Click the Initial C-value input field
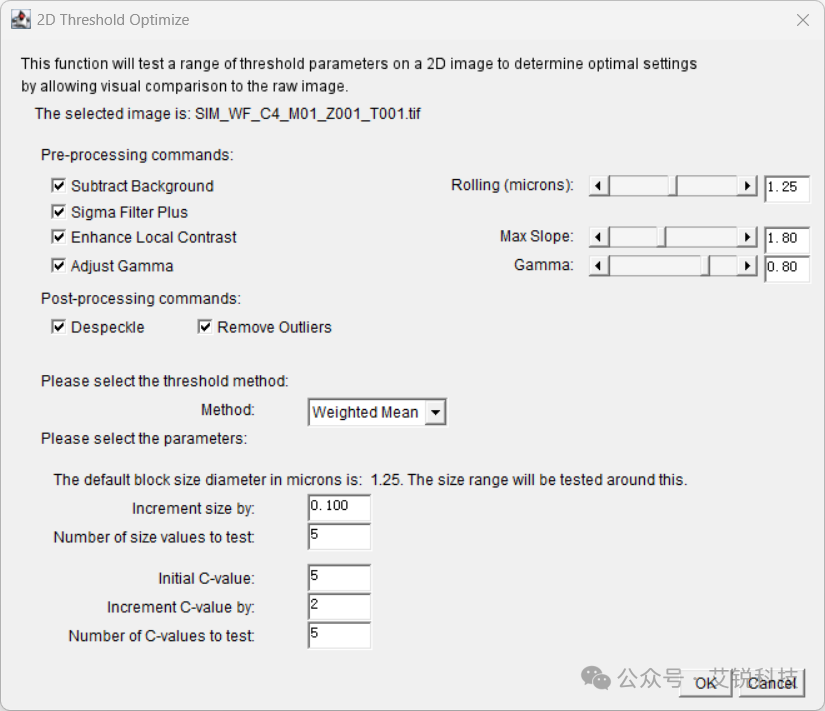The image size is (825, 711). pyautogui.click(x=339, y=578)
